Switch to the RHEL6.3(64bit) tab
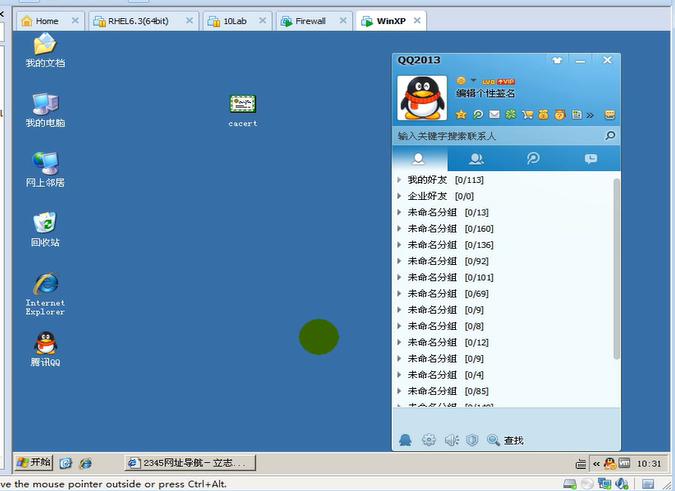The width and height of the screenshot is (675, 491). (x=144, y=21)
